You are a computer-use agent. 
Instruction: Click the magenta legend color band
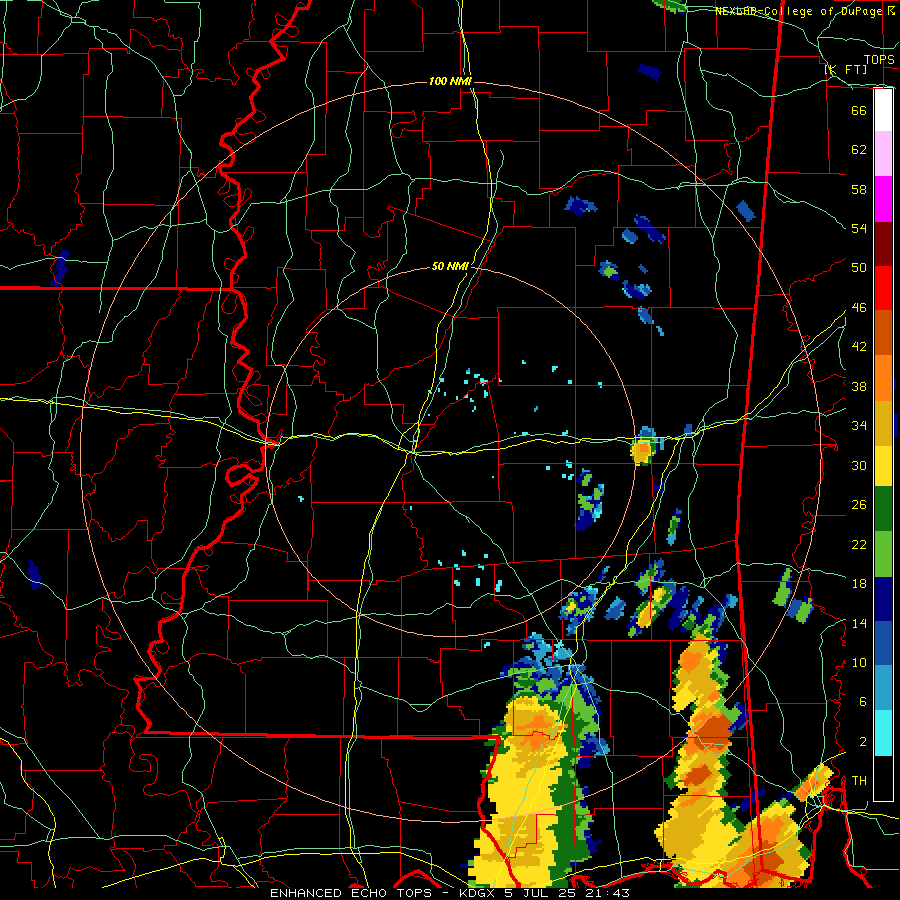click(883, 199)
